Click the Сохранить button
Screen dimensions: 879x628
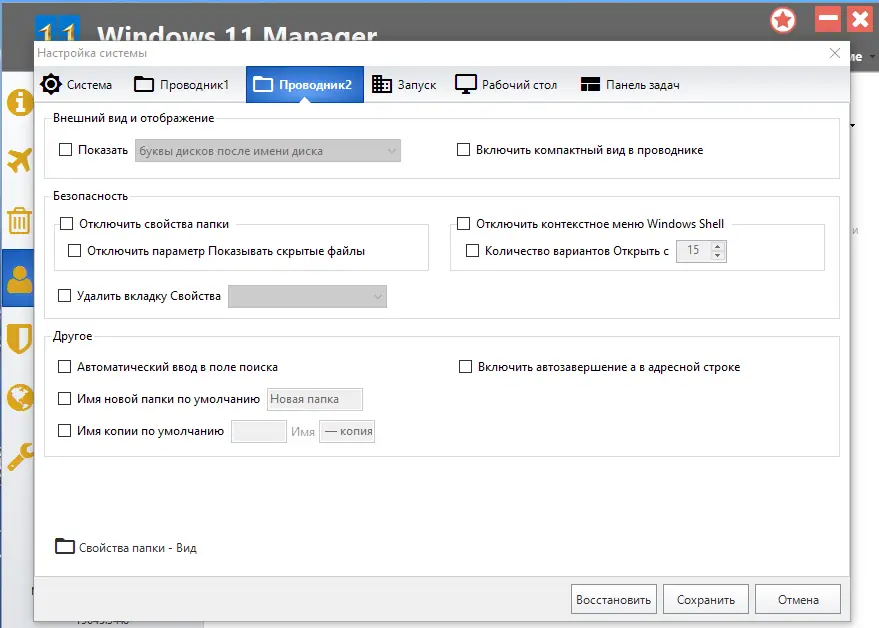coord(706,599)
